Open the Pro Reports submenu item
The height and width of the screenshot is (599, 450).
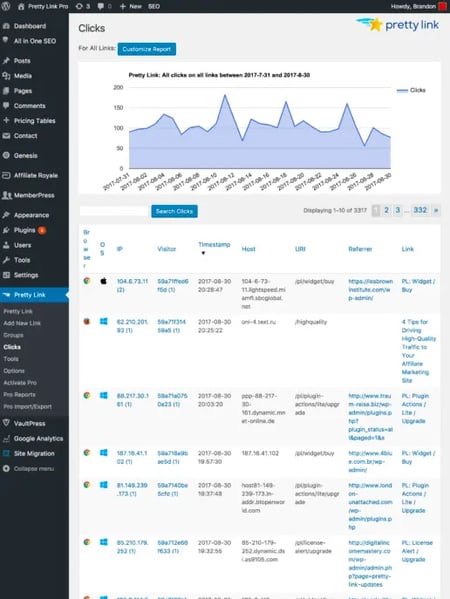coord(19,395)
